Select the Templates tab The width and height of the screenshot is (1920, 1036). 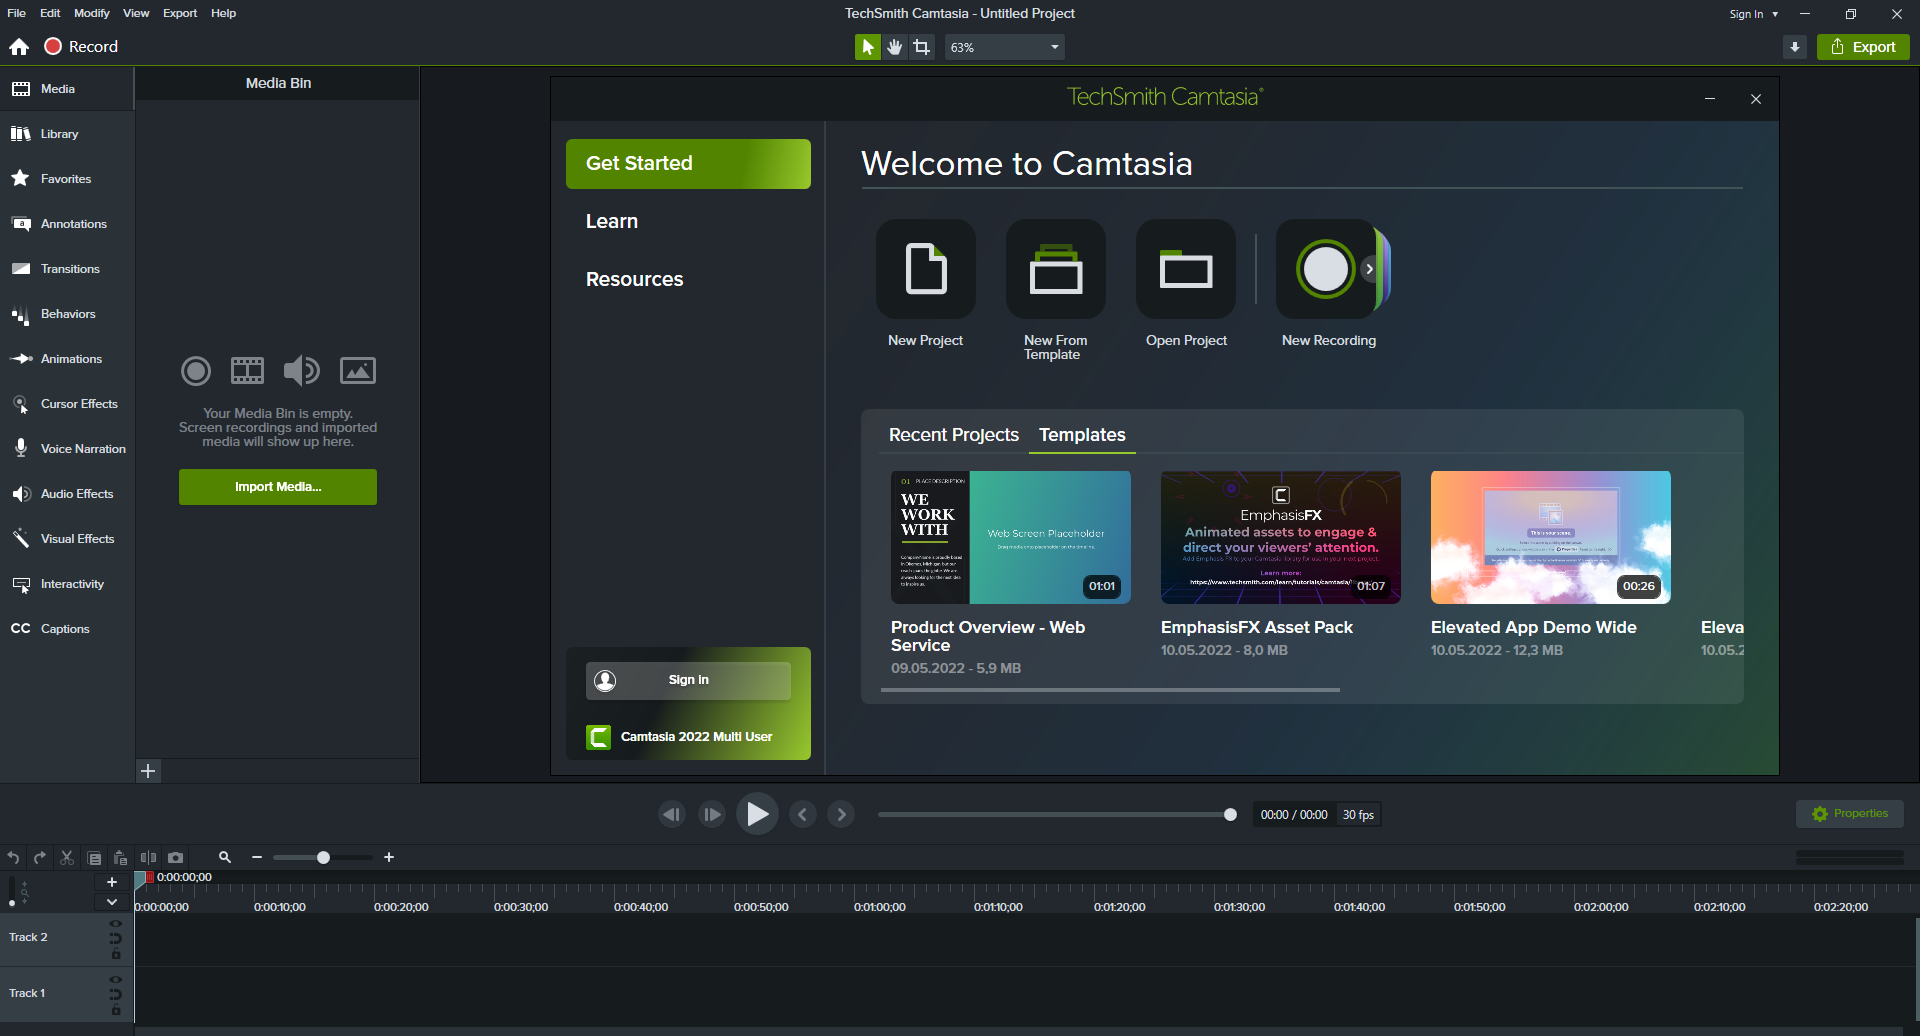click(1082, 435)
